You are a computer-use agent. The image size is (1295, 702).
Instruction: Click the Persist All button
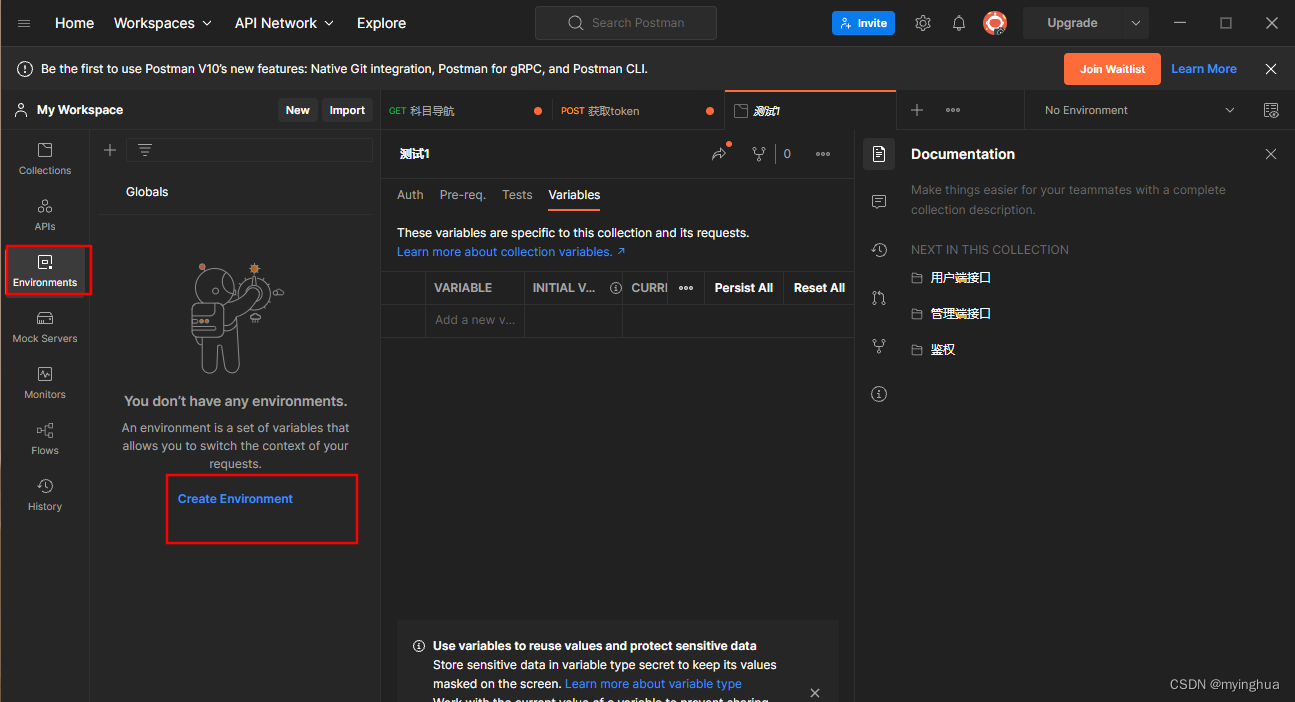[x=743, y=288]
